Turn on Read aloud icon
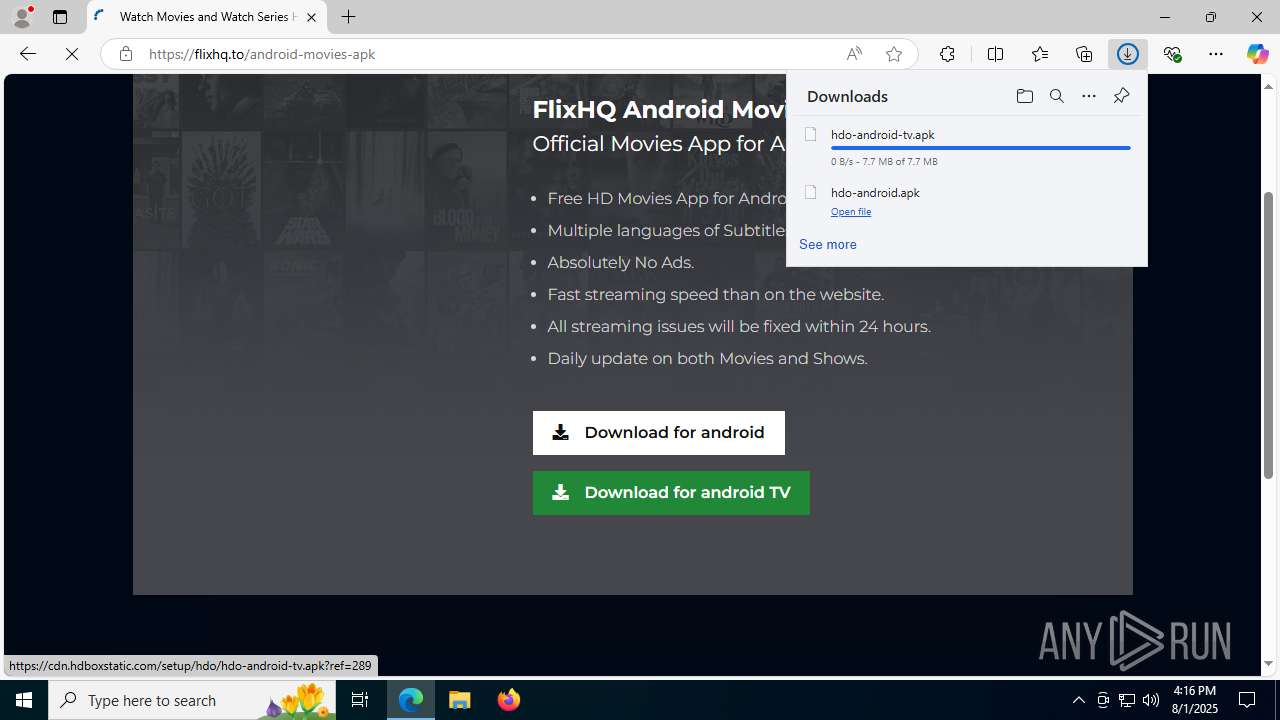The width and height of the screenshot is (1280, 720). tap(854, 54)
